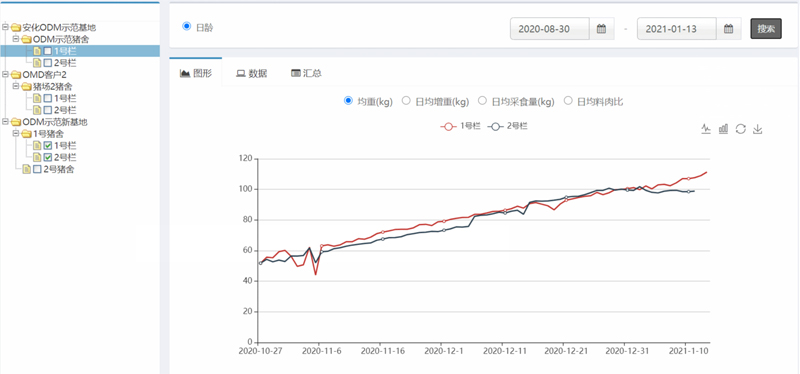The image size is (800, 374).
Task: Collapse OMD客户2 tree node
Action: (x=6, y=74)
